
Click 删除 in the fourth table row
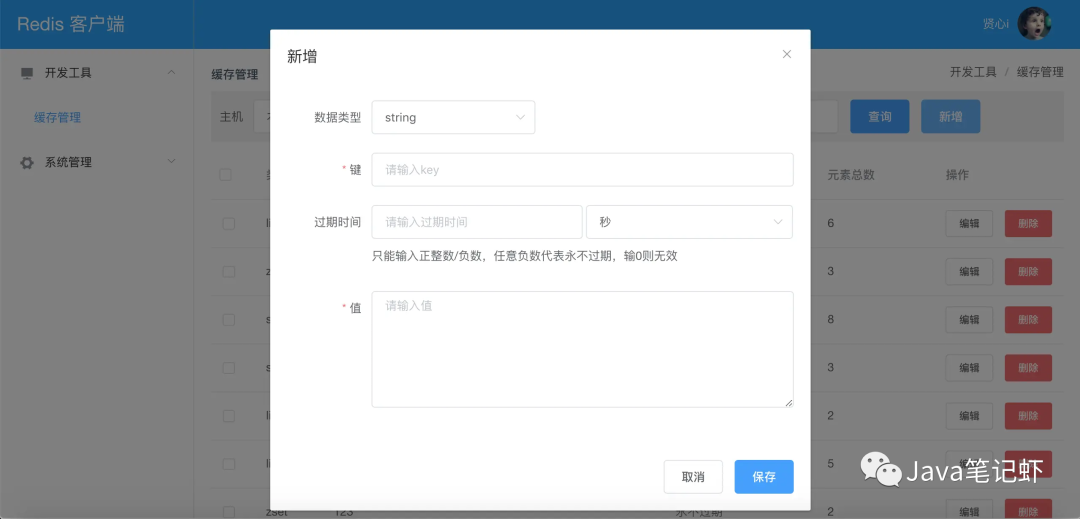[1028, 368]
